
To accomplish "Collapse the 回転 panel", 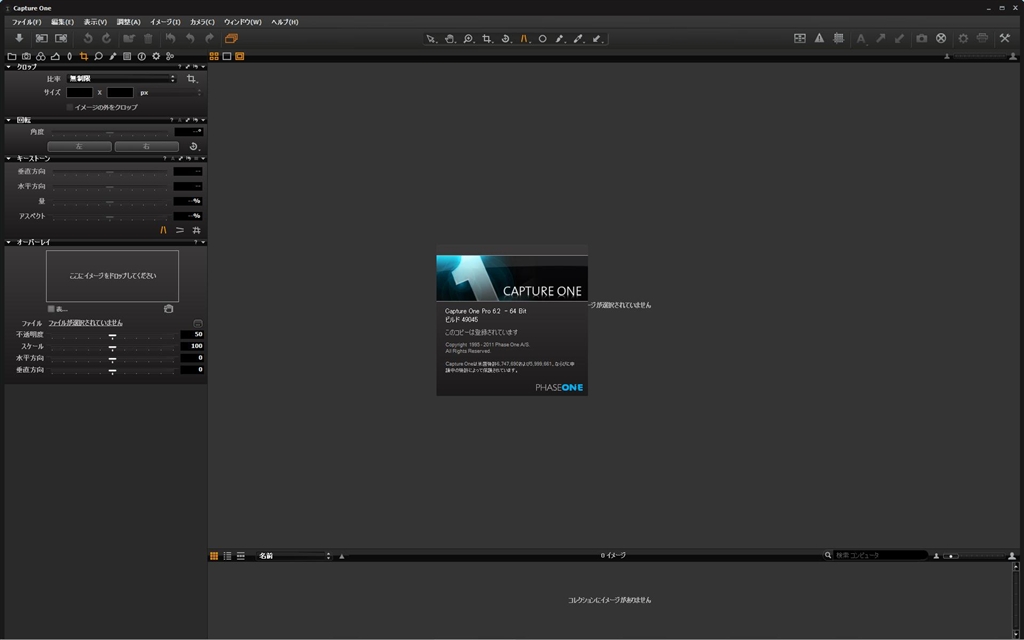I will [8, 120].
